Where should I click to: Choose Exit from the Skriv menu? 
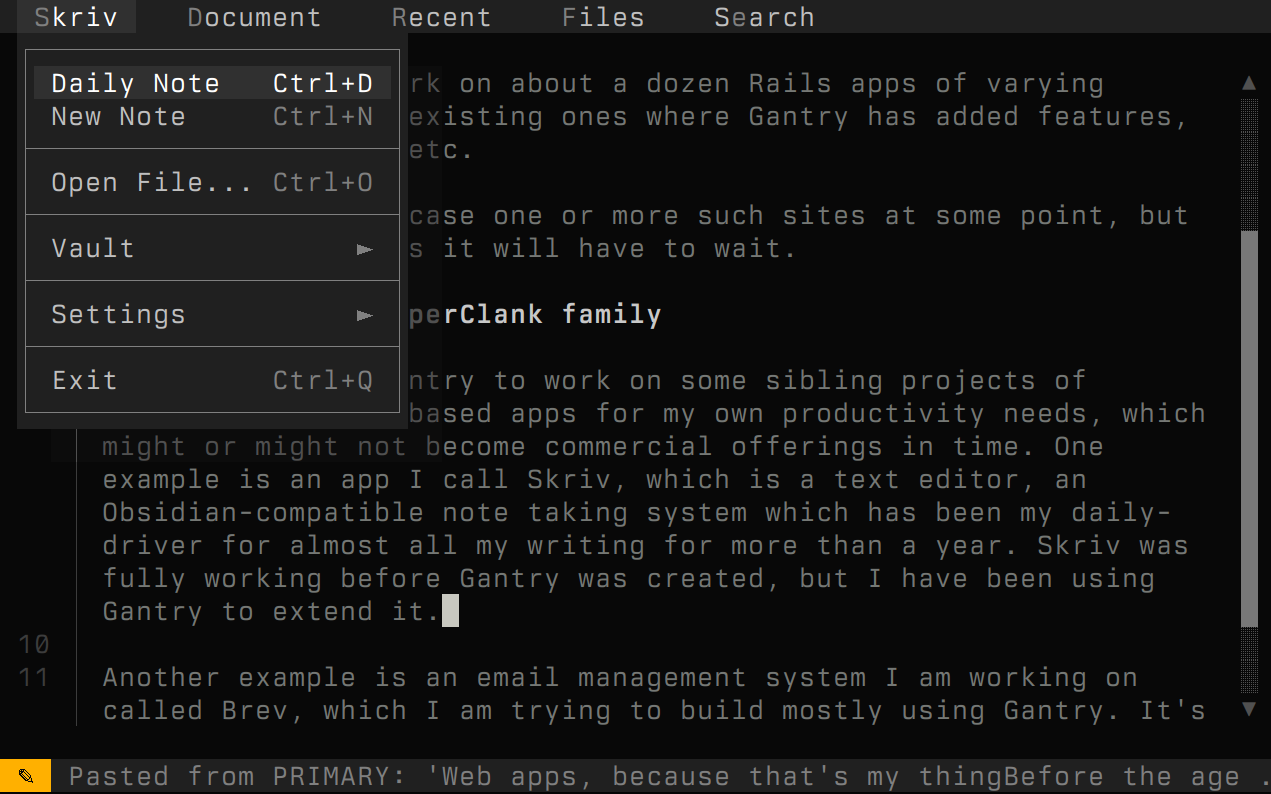click(x=212, y=380)
